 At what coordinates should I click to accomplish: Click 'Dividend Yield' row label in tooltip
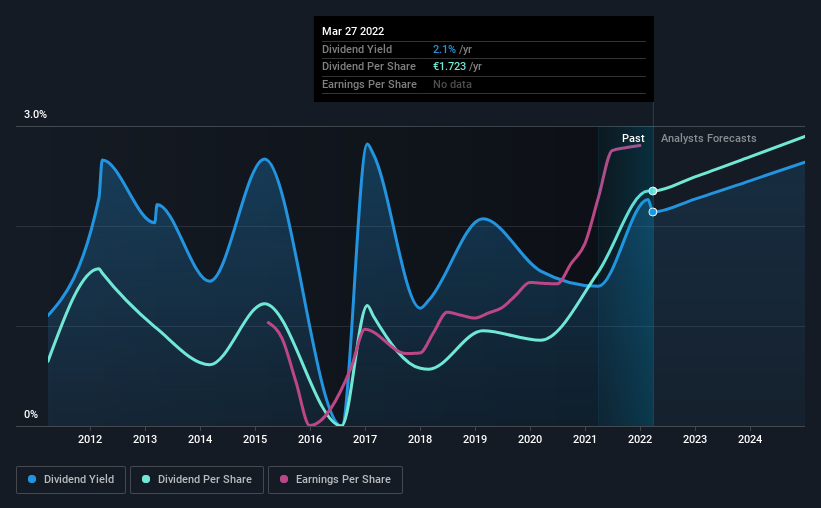pyautogui.click(x=357, y=49)
